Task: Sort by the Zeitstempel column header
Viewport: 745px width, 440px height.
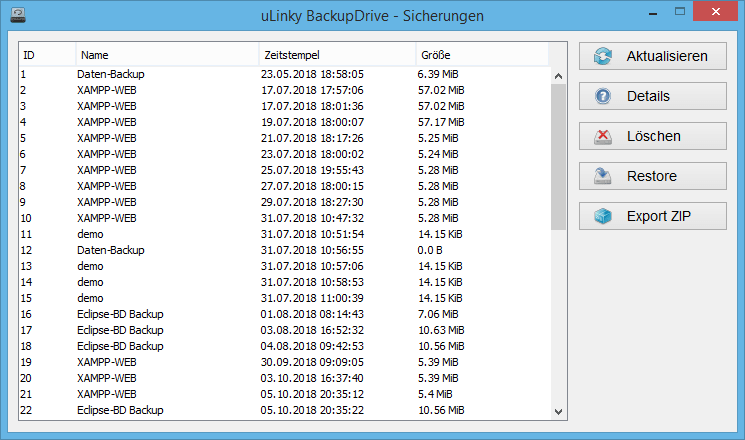Action: [x=337, y=55]
